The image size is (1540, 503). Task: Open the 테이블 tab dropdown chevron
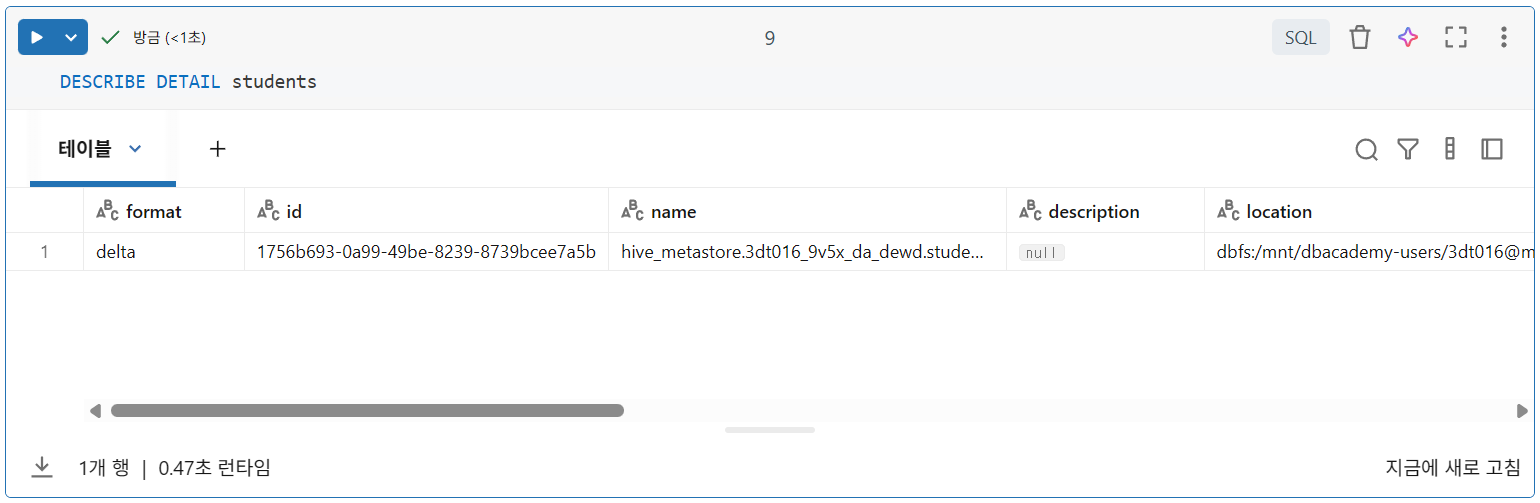pyautogui.click(x=136, y=149)
